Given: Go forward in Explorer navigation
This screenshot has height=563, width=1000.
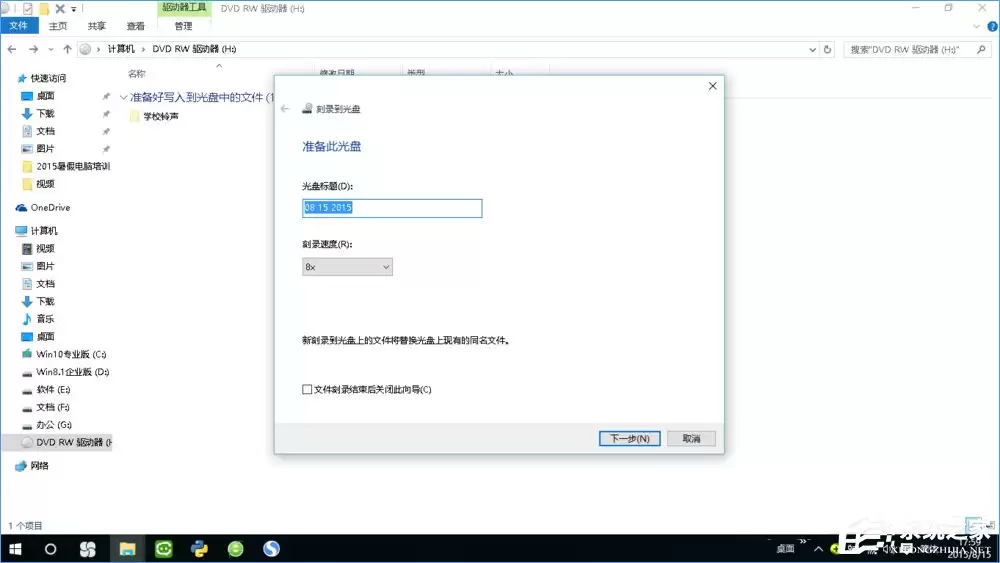Looking at the screenshot, I should click(x=33, y=49).
